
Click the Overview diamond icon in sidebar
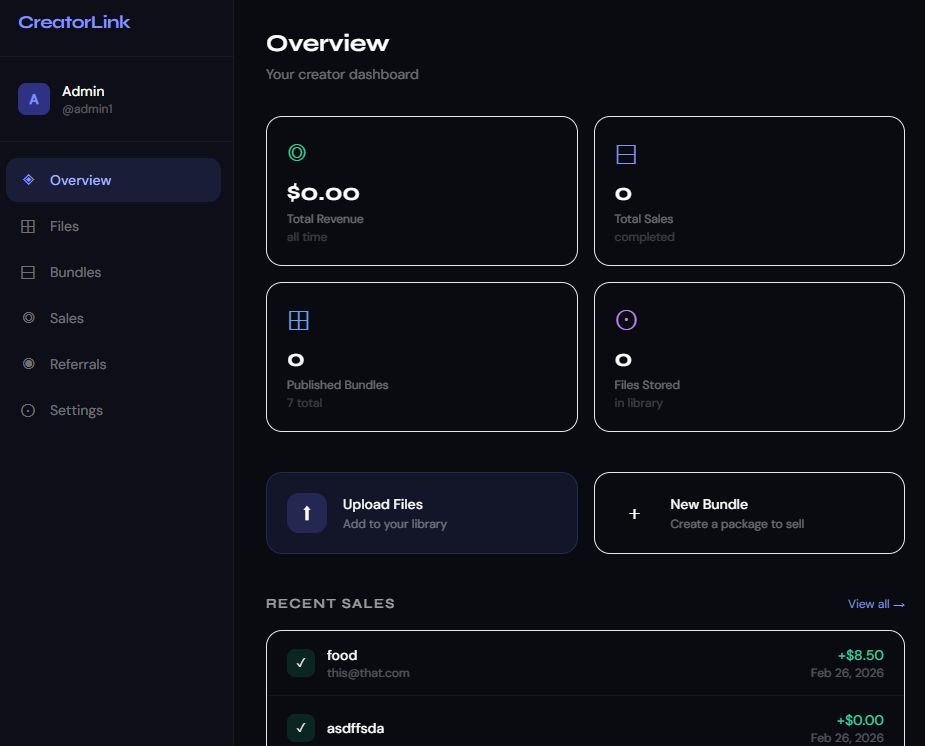pyautogui.click(x=28, y=180)
